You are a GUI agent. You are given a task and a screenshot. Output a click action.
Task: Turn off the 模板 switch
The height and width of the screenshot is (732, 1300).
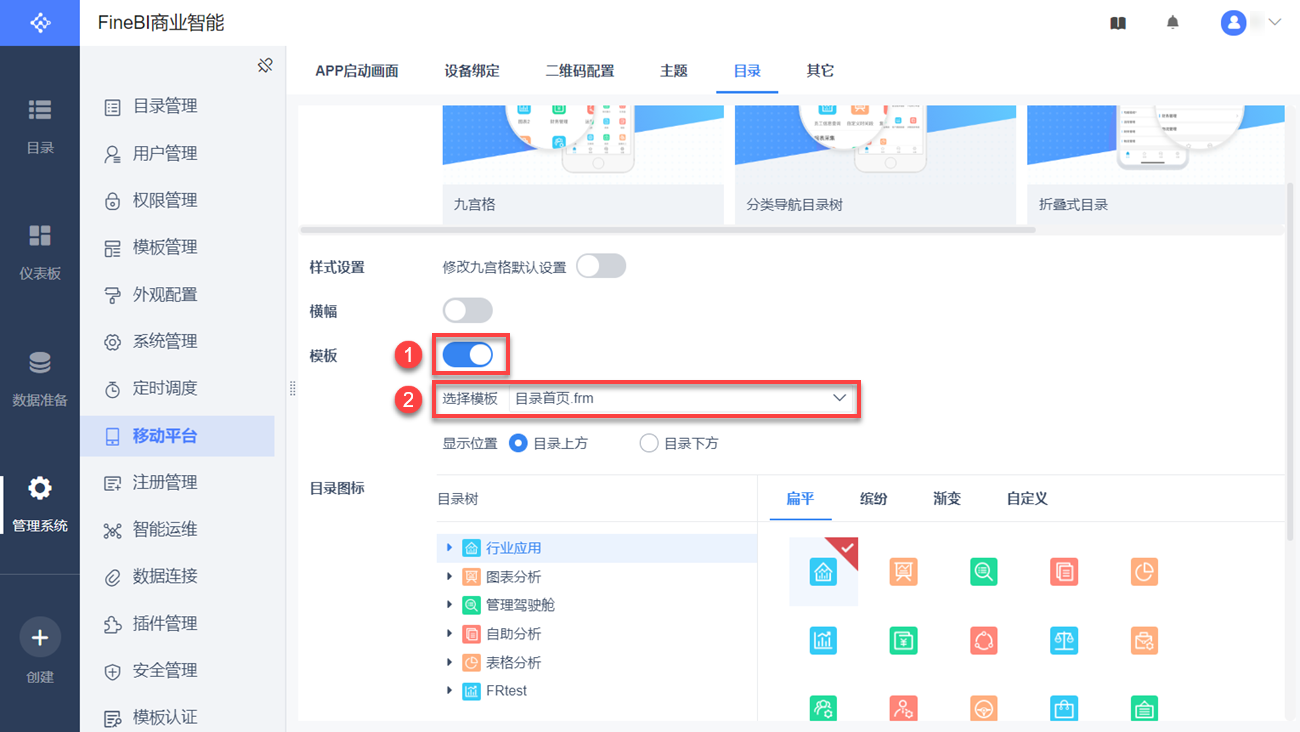[468, 354]
